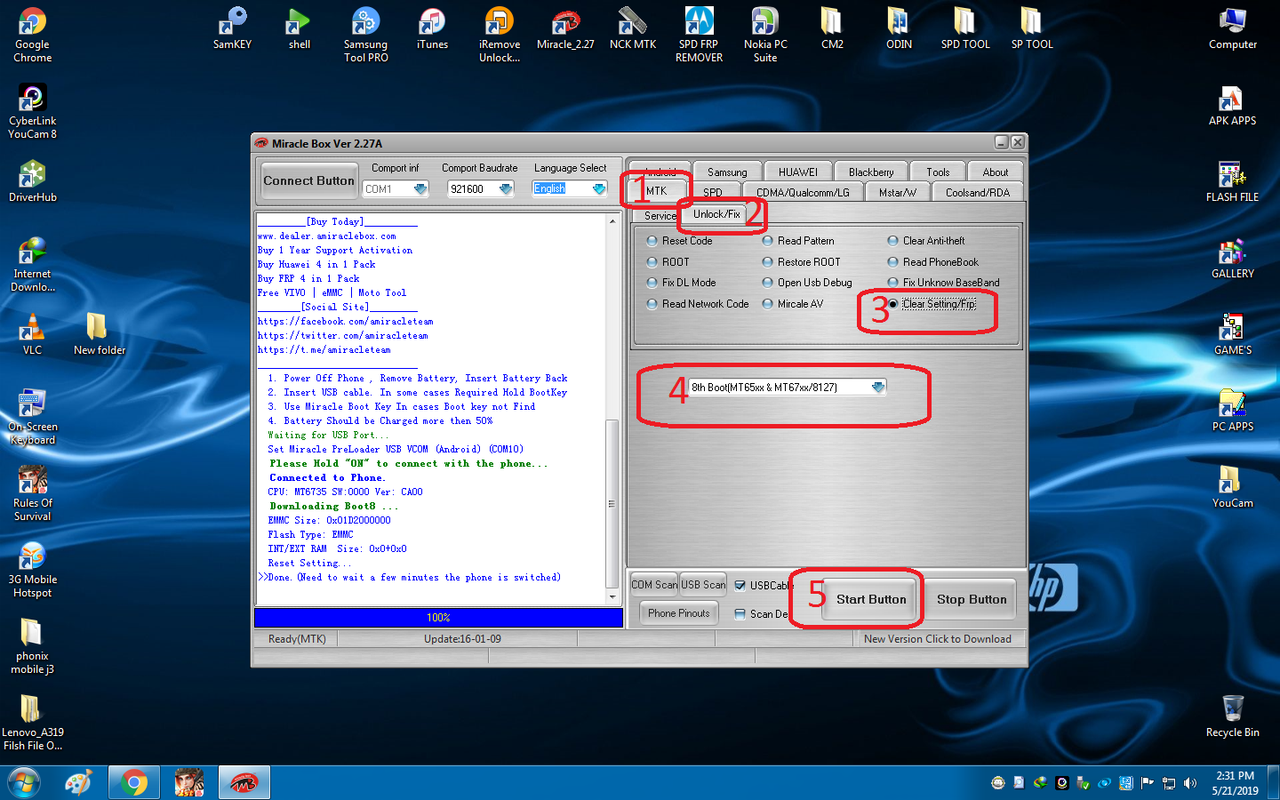Open SPD FRP REMOVER shortcut
The image size is (1280, 800).
(699, 34)
